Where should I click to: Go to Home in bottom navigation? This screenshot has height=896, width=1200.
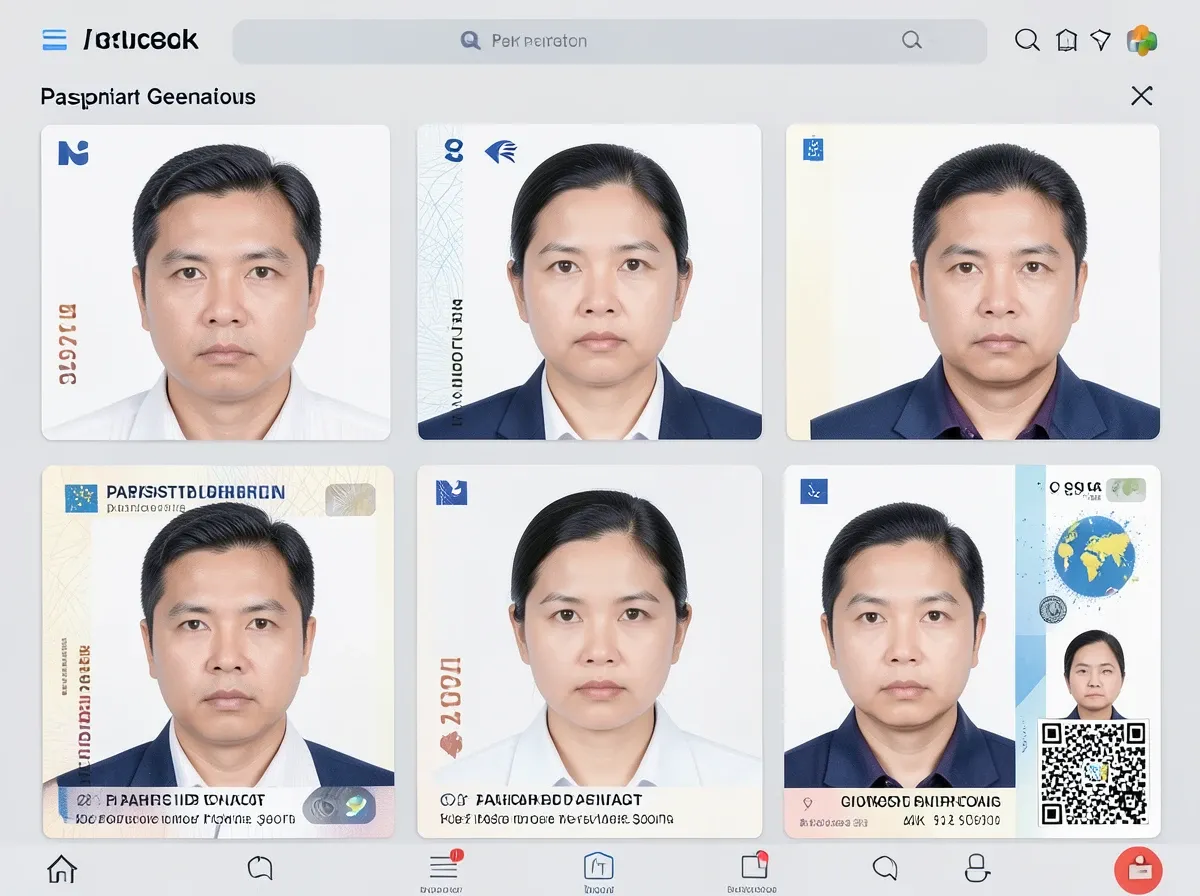point(62,868)
